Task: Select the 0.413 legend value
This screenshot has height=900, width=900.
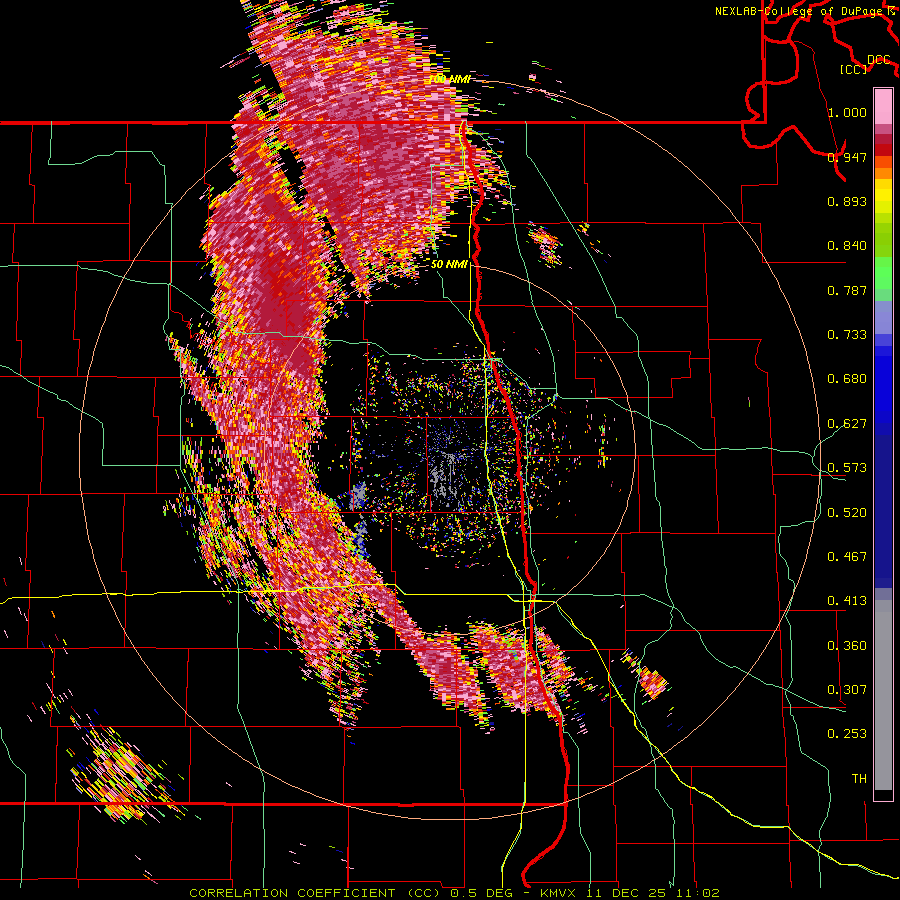Action: (847, 601)
